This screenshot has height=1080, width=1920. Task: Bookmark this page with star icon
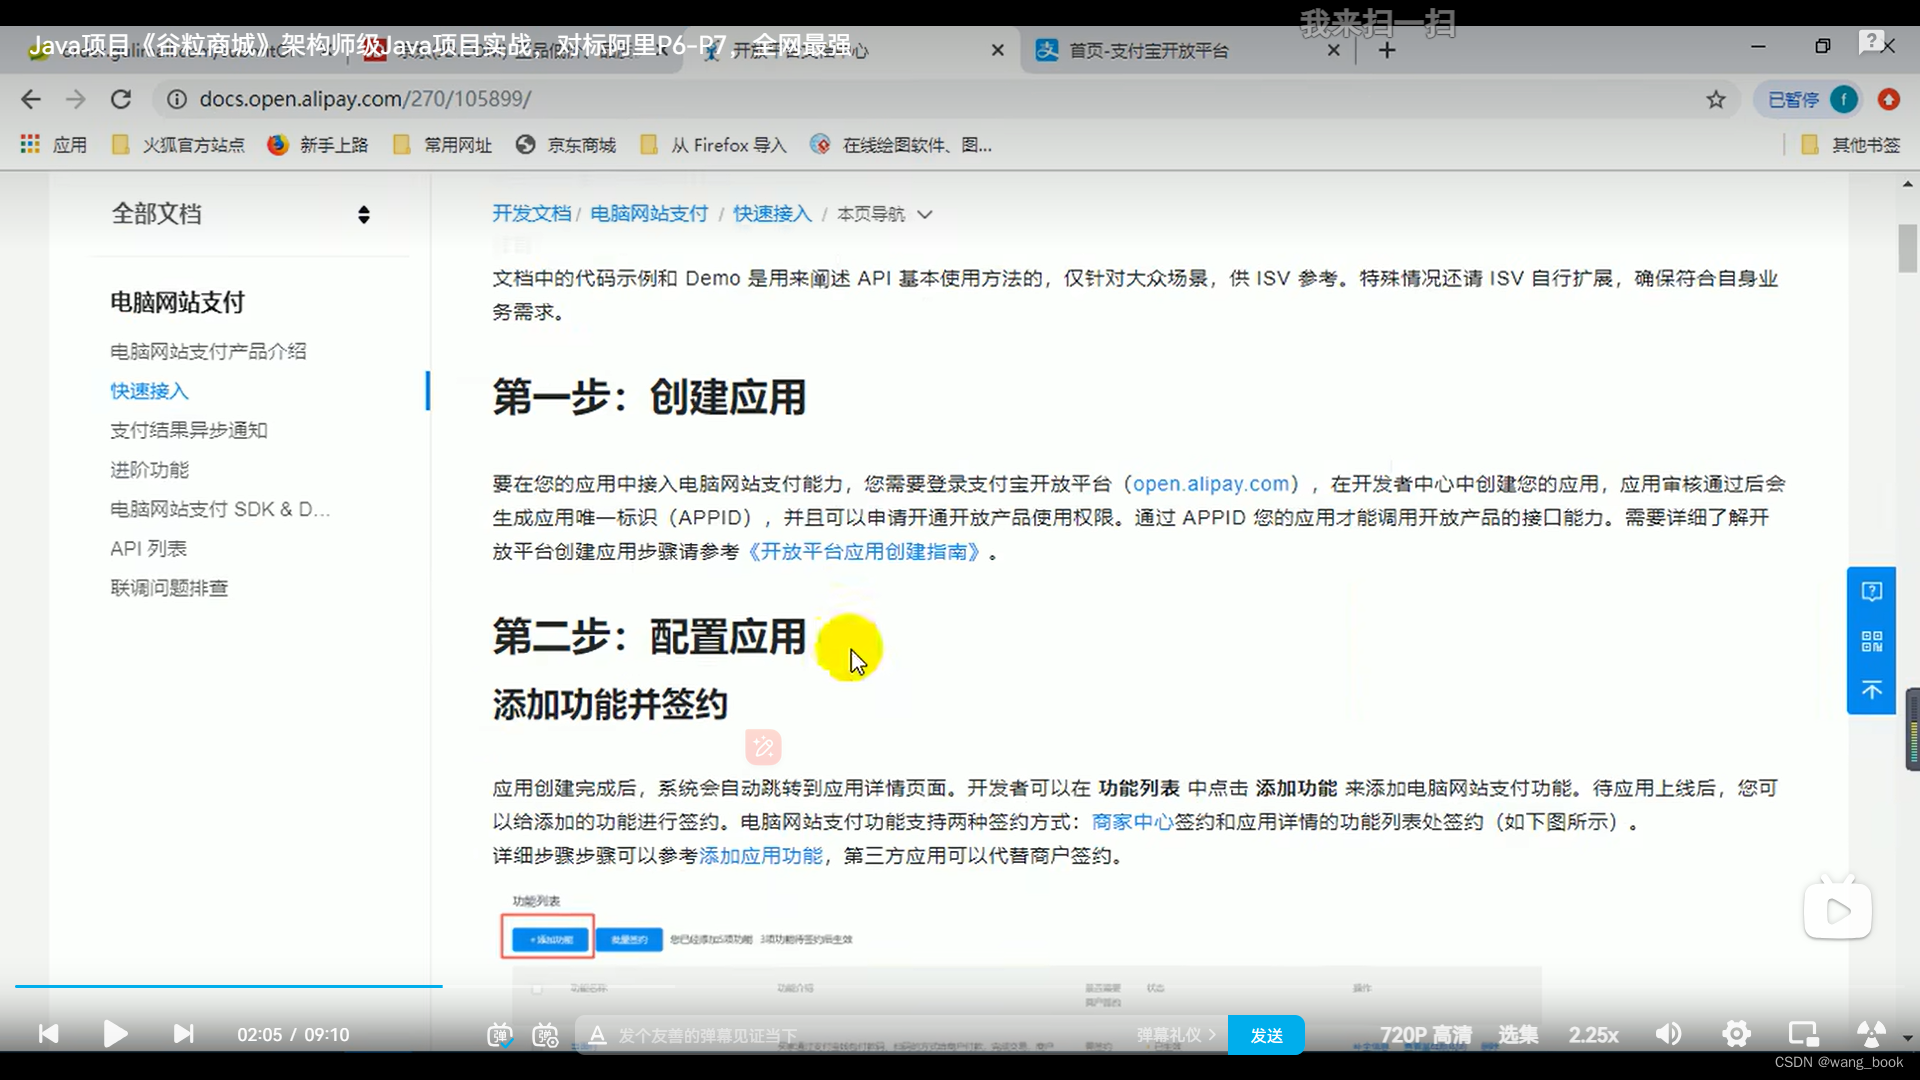click(x=1716, y=99)
